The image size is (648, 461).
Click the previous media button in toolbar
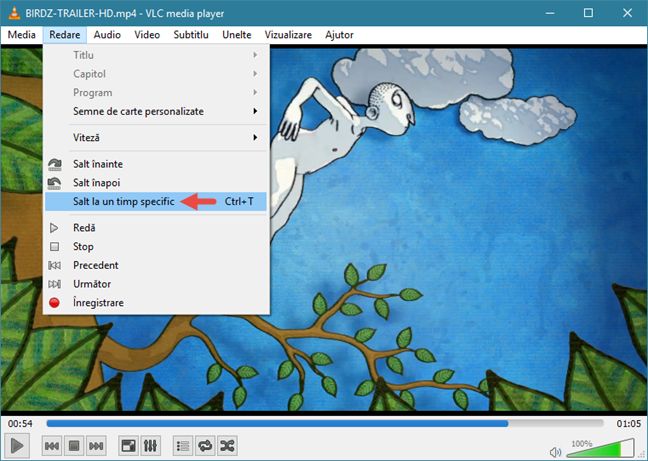[x=52, y=446]
